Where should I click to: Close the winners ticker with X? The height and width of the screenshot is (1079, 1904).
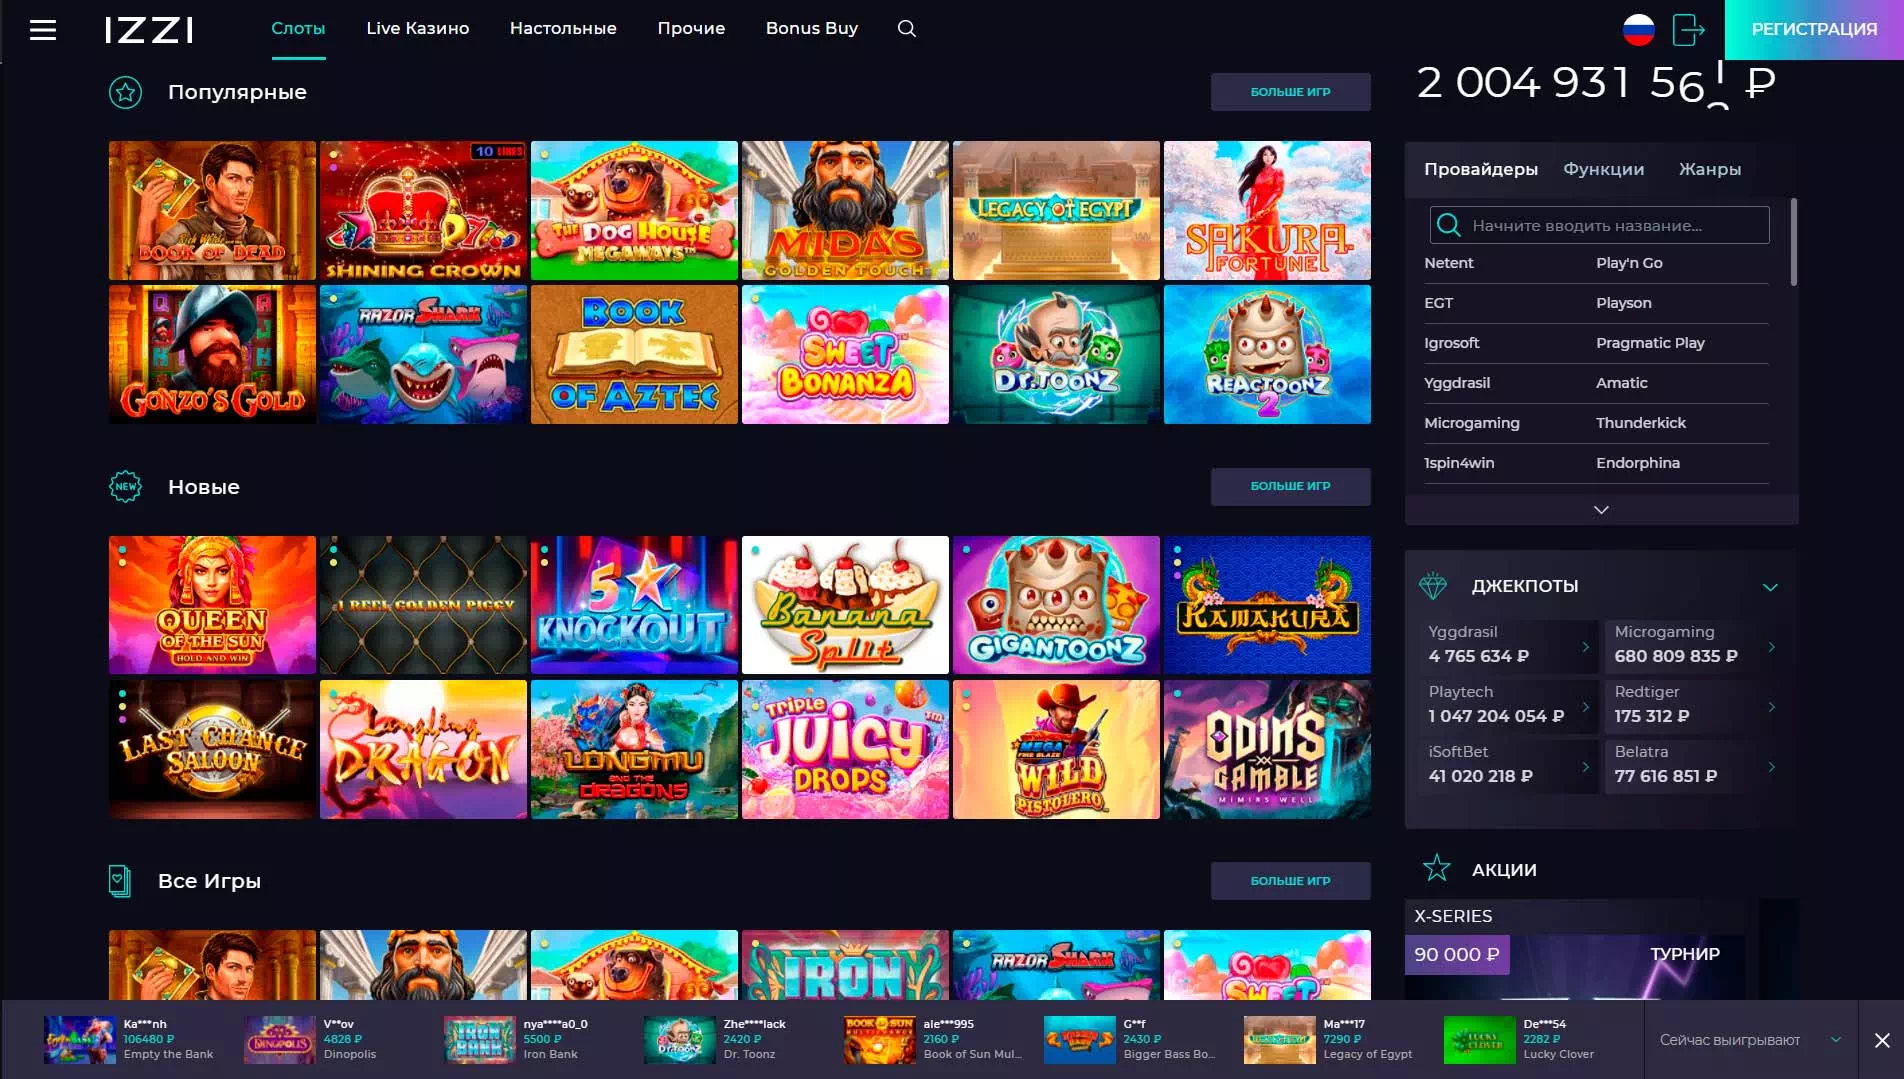[1881, 1040]
